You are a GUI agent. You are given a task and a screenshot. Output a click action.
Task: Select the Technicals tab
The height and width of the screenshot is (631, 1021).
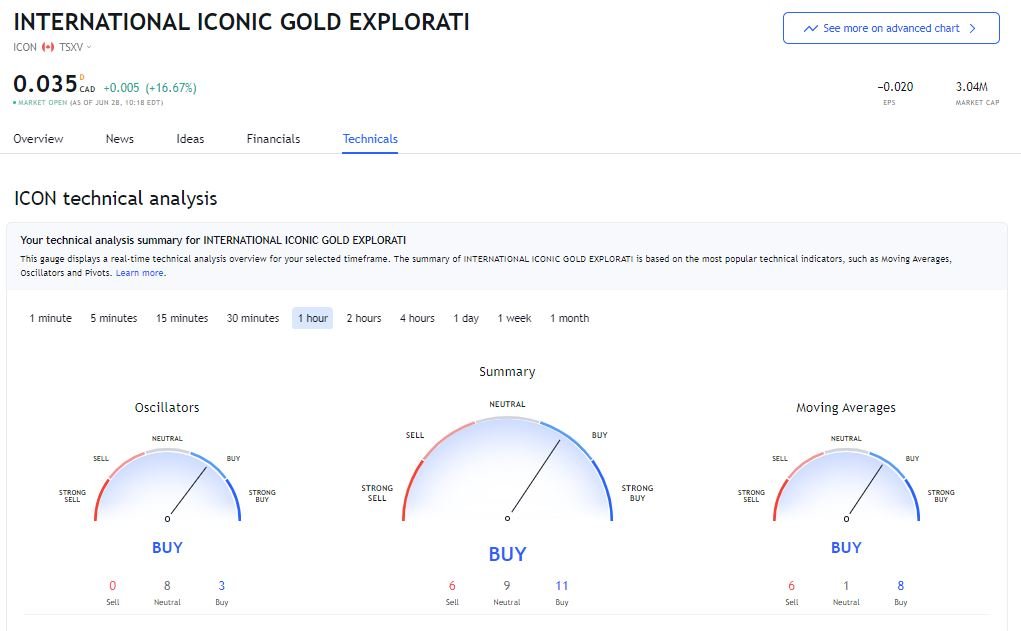370,139
